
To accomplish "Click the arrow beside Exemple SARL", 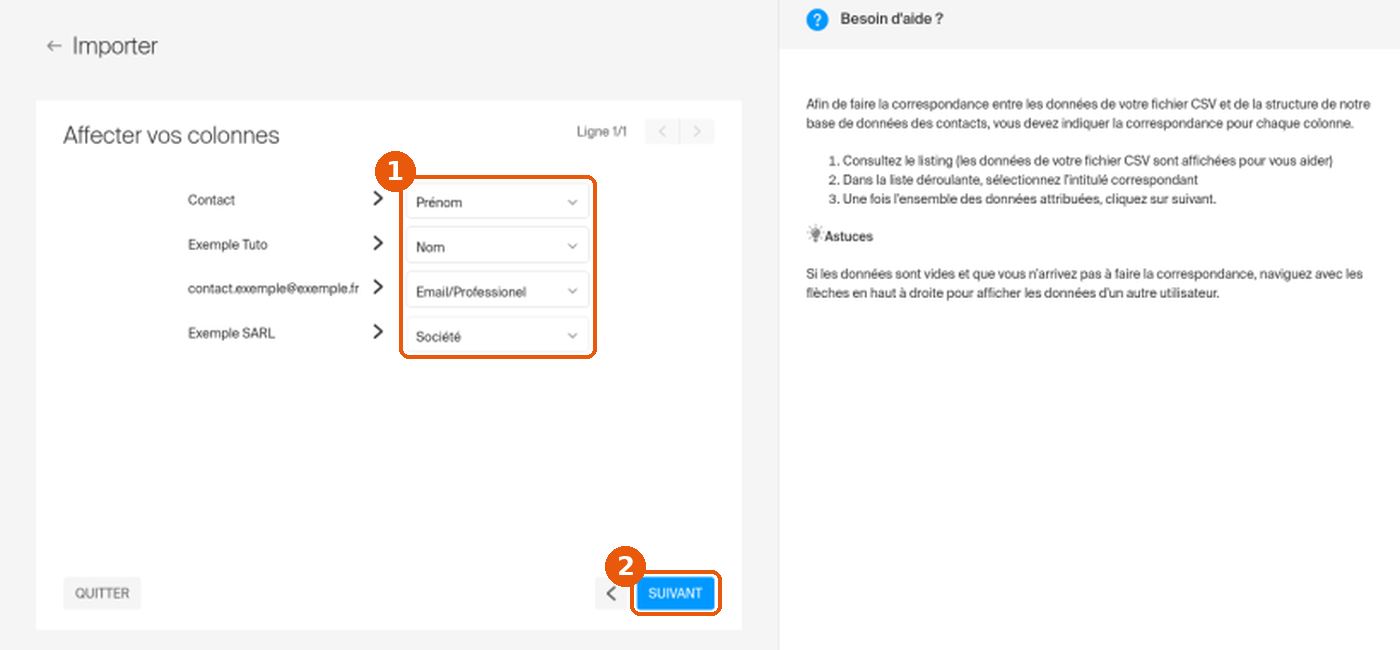I will pos(378,332).
